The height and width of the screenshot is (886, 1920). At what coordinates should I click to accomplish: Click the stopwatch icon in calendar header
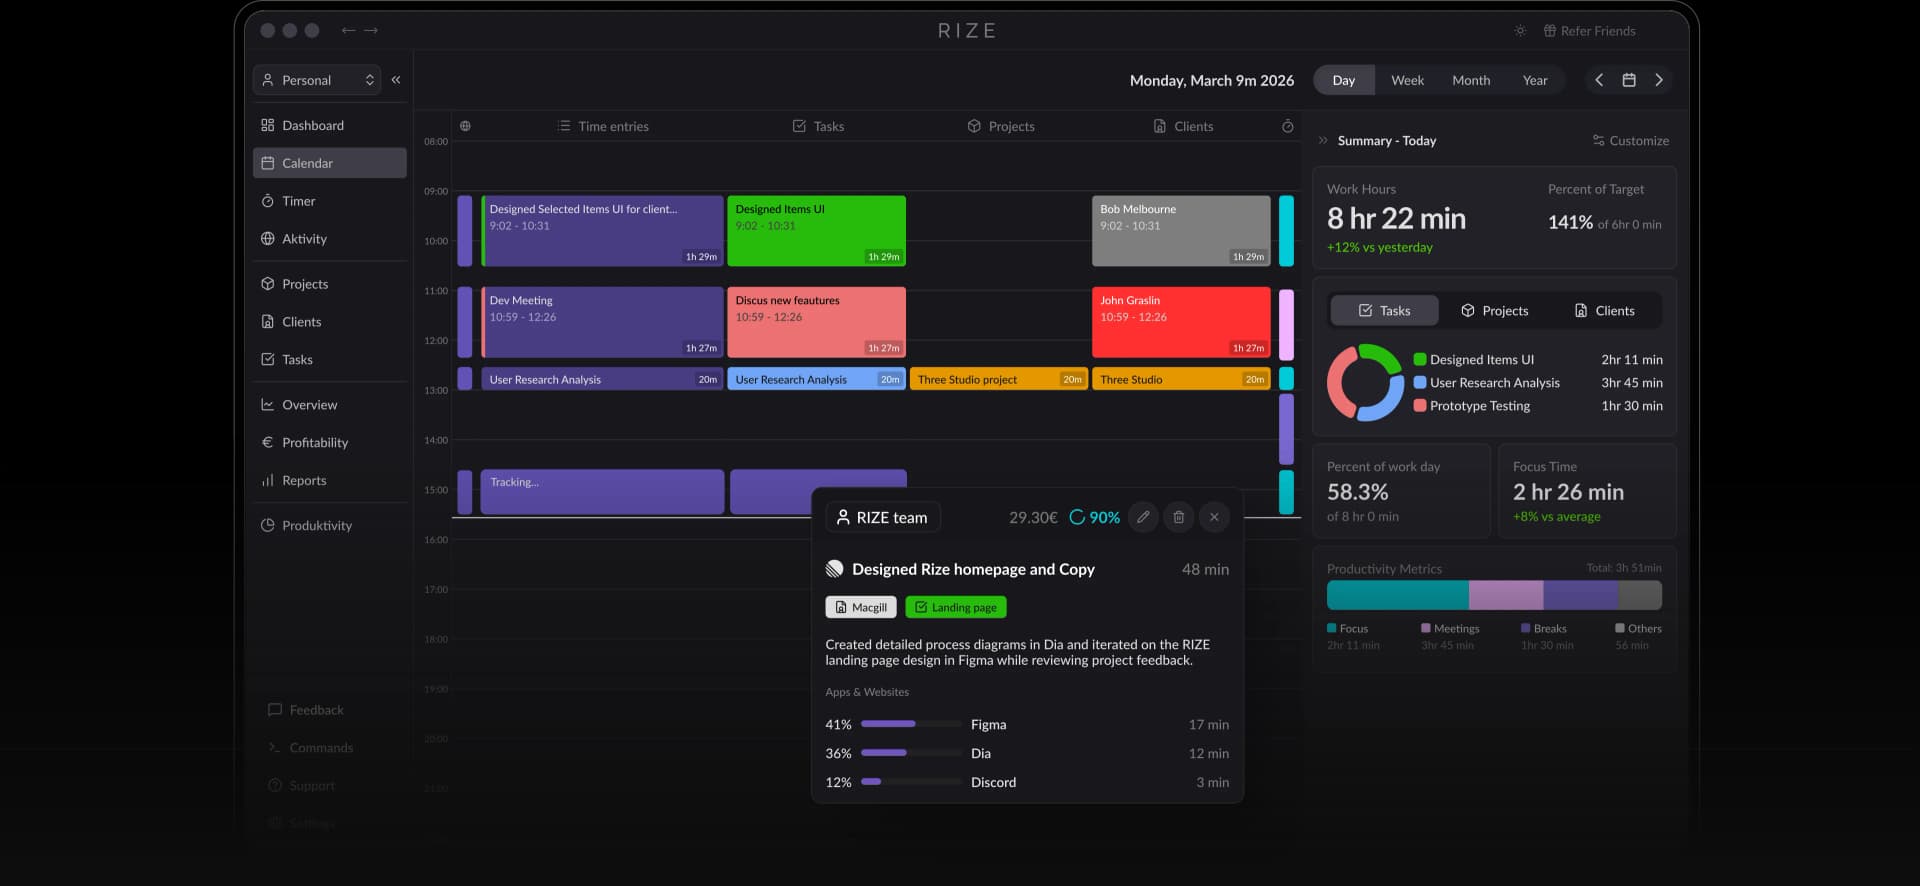pyautogui.click(x=1288, y=126)
